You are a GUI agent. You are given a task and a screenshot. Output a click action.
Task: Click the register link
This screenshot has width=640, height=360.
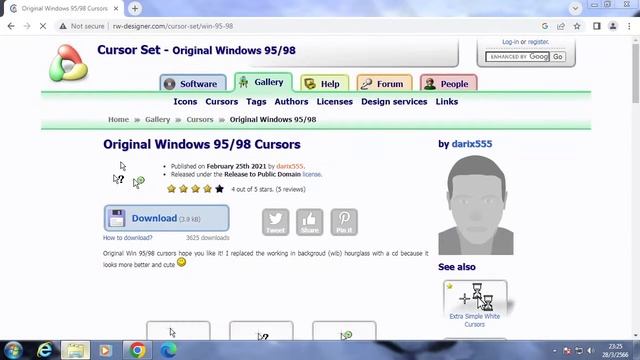click(x=538, y=42)
